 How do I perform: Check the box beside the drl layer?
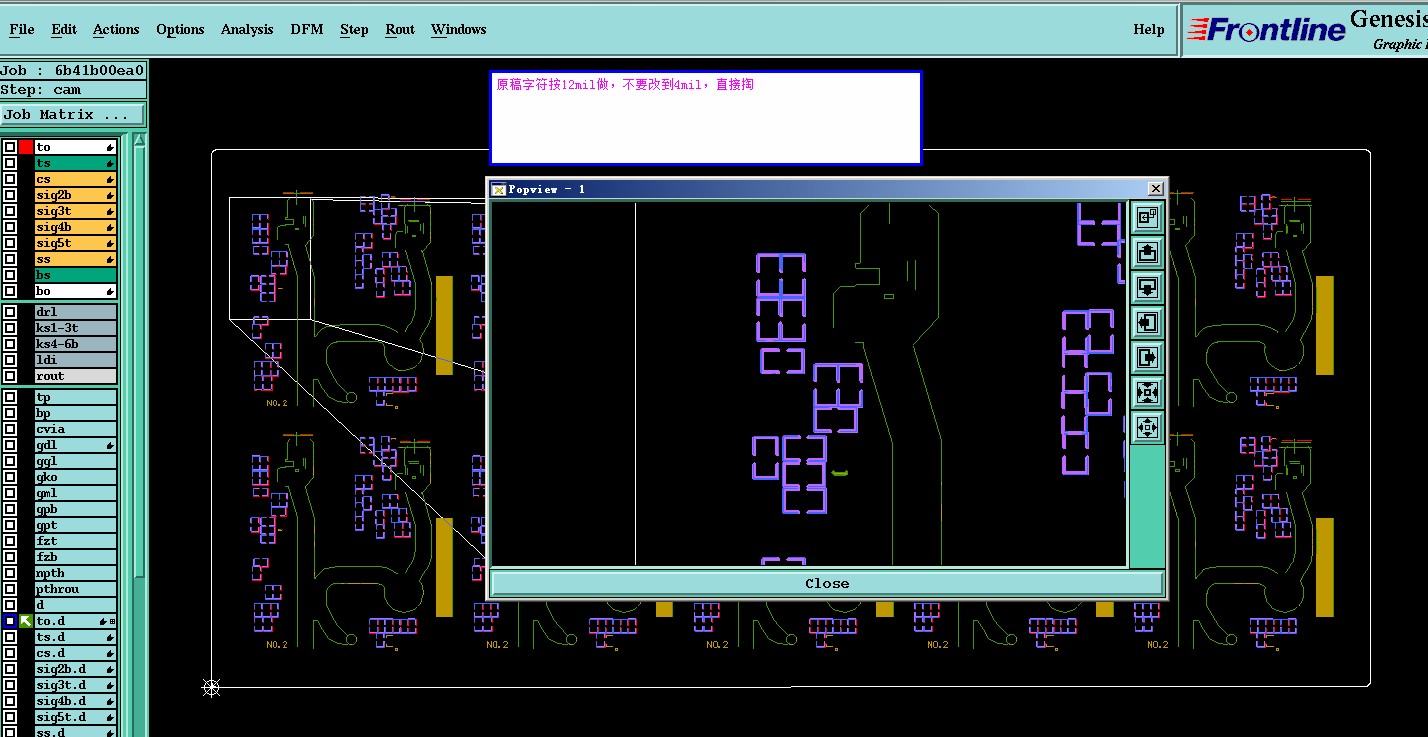tap(10, 312)
